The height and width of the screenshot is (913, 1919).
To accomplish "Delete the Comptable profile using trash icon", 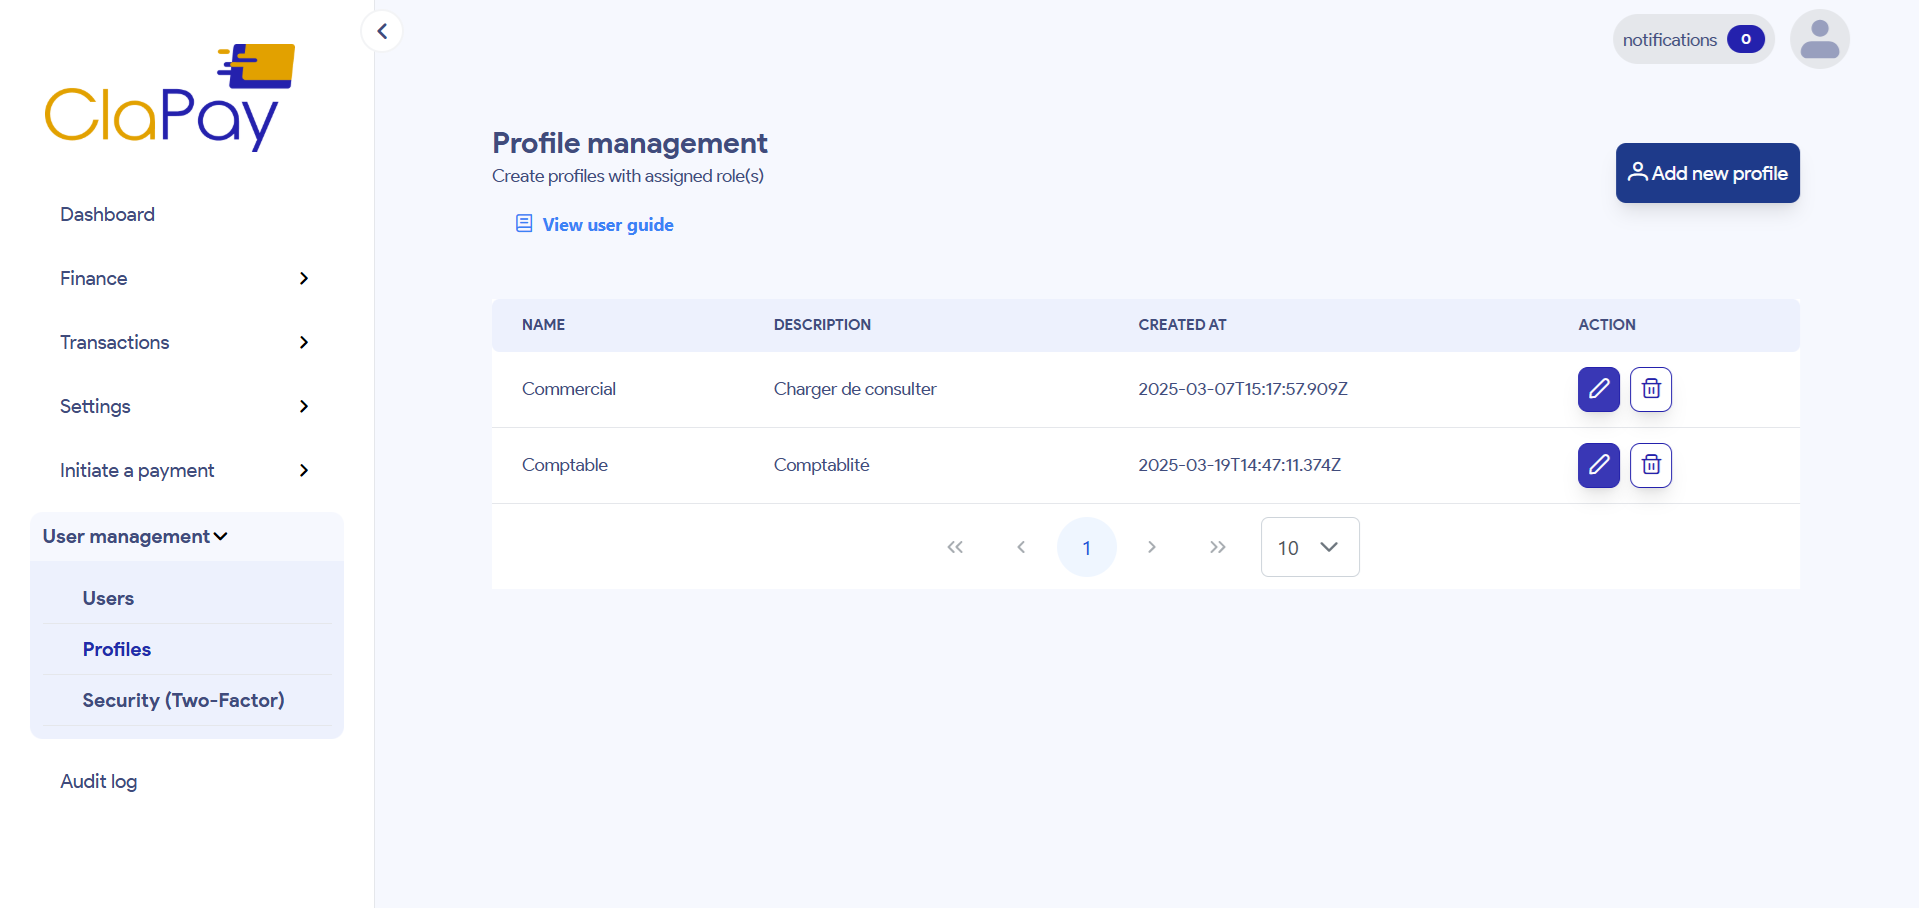I will [x=1650, y=465].
